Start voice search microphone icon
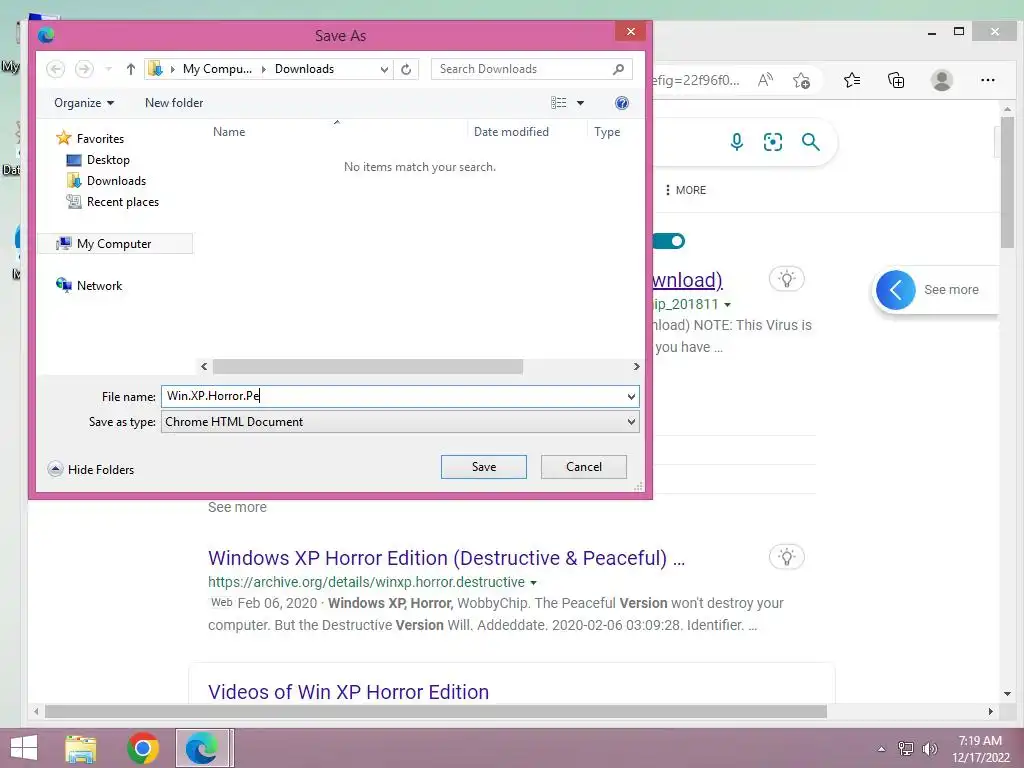The height and width of the screenshot is (768, 1024). point(737,142)
